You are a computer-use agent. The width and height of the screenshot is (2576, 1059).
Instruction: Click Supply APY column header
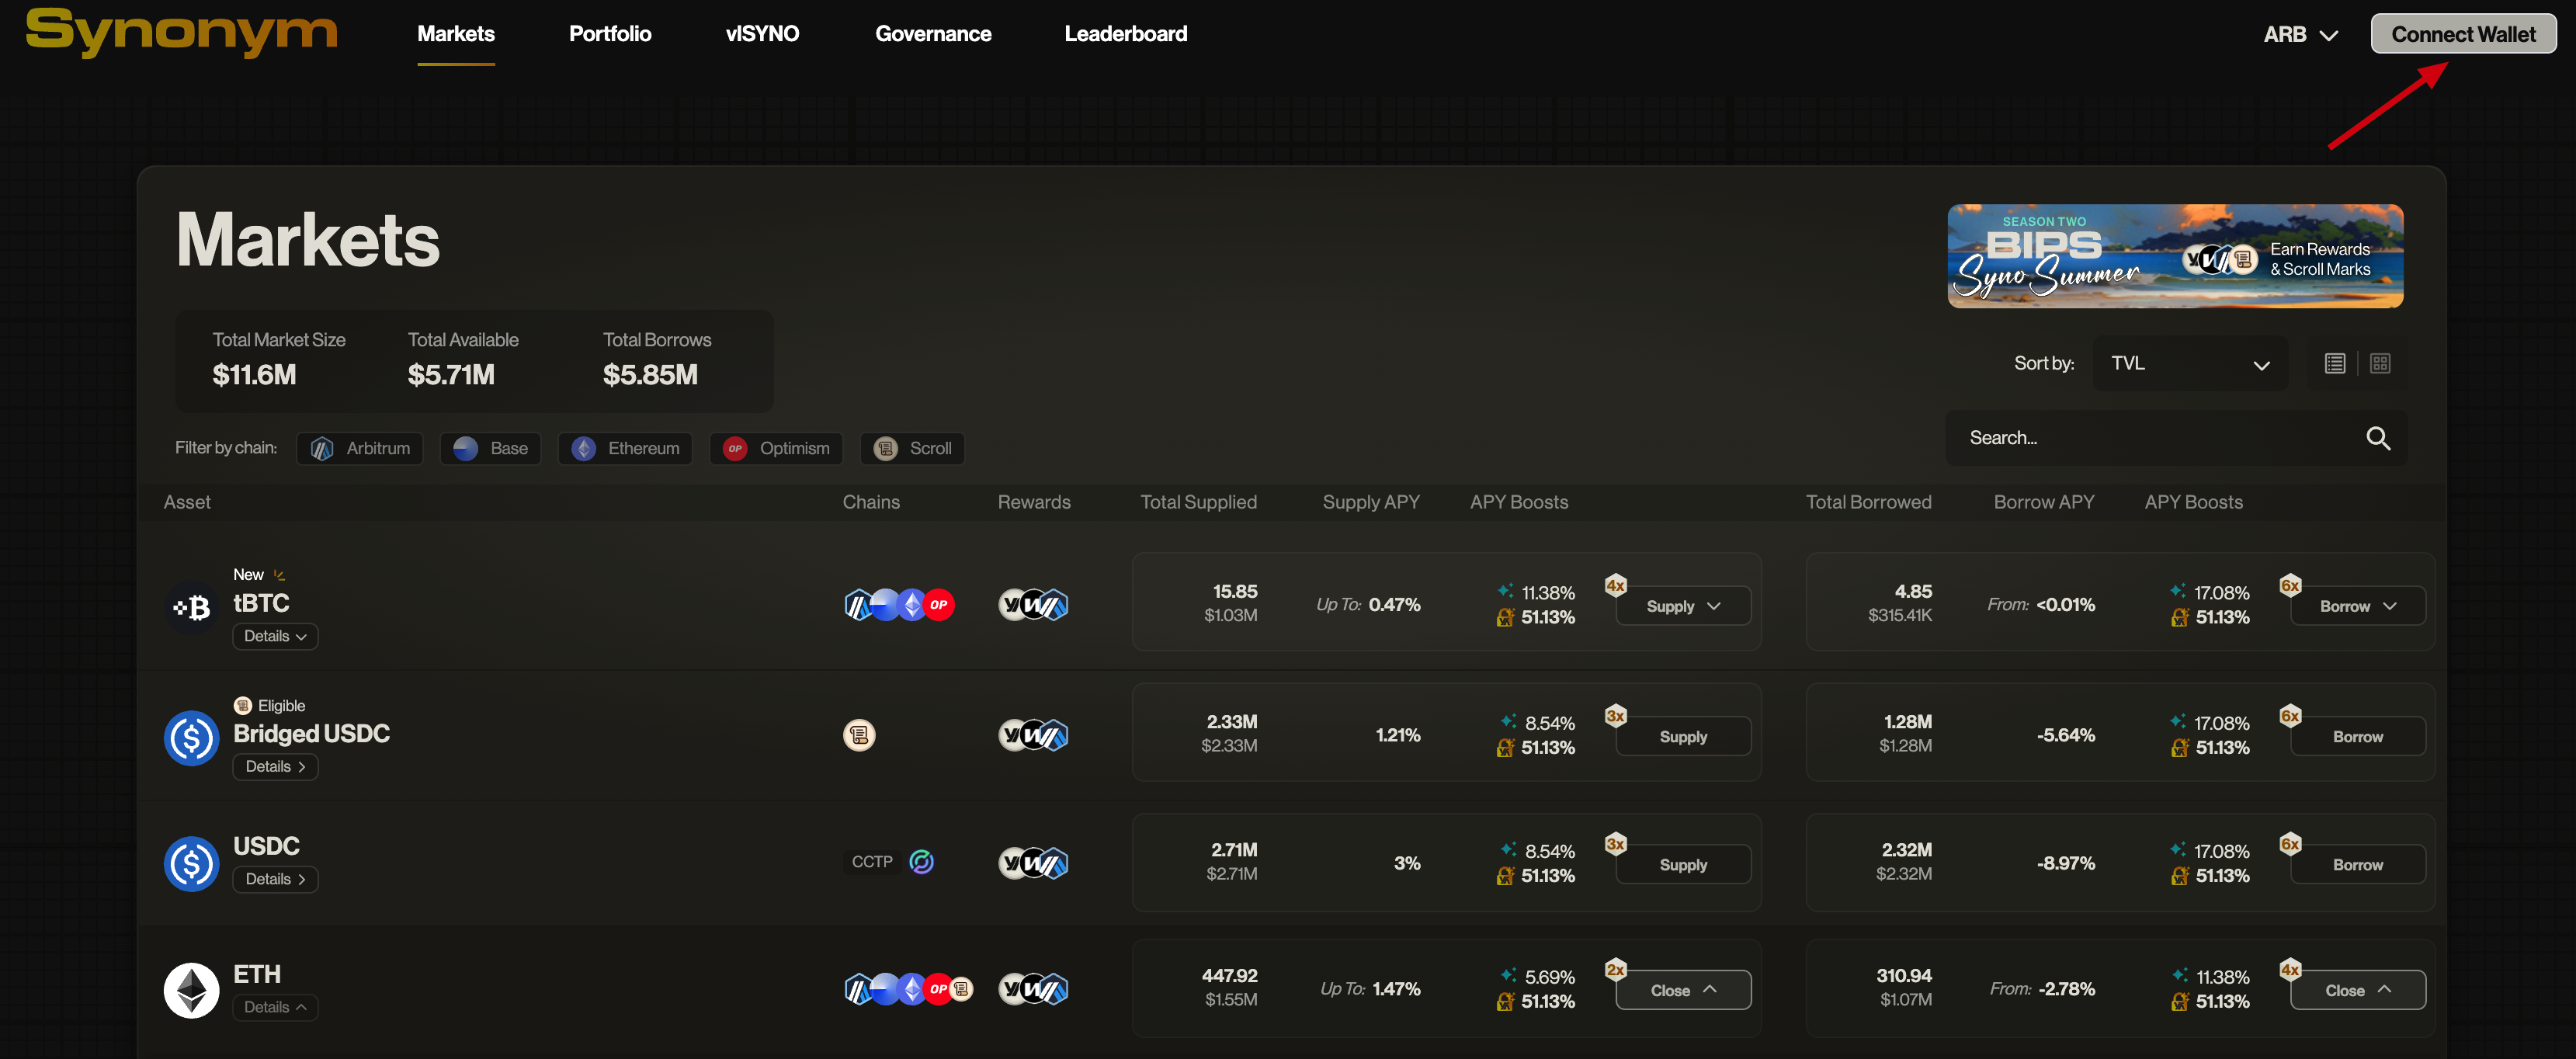pyautogui.click(x=1371, y=503)
